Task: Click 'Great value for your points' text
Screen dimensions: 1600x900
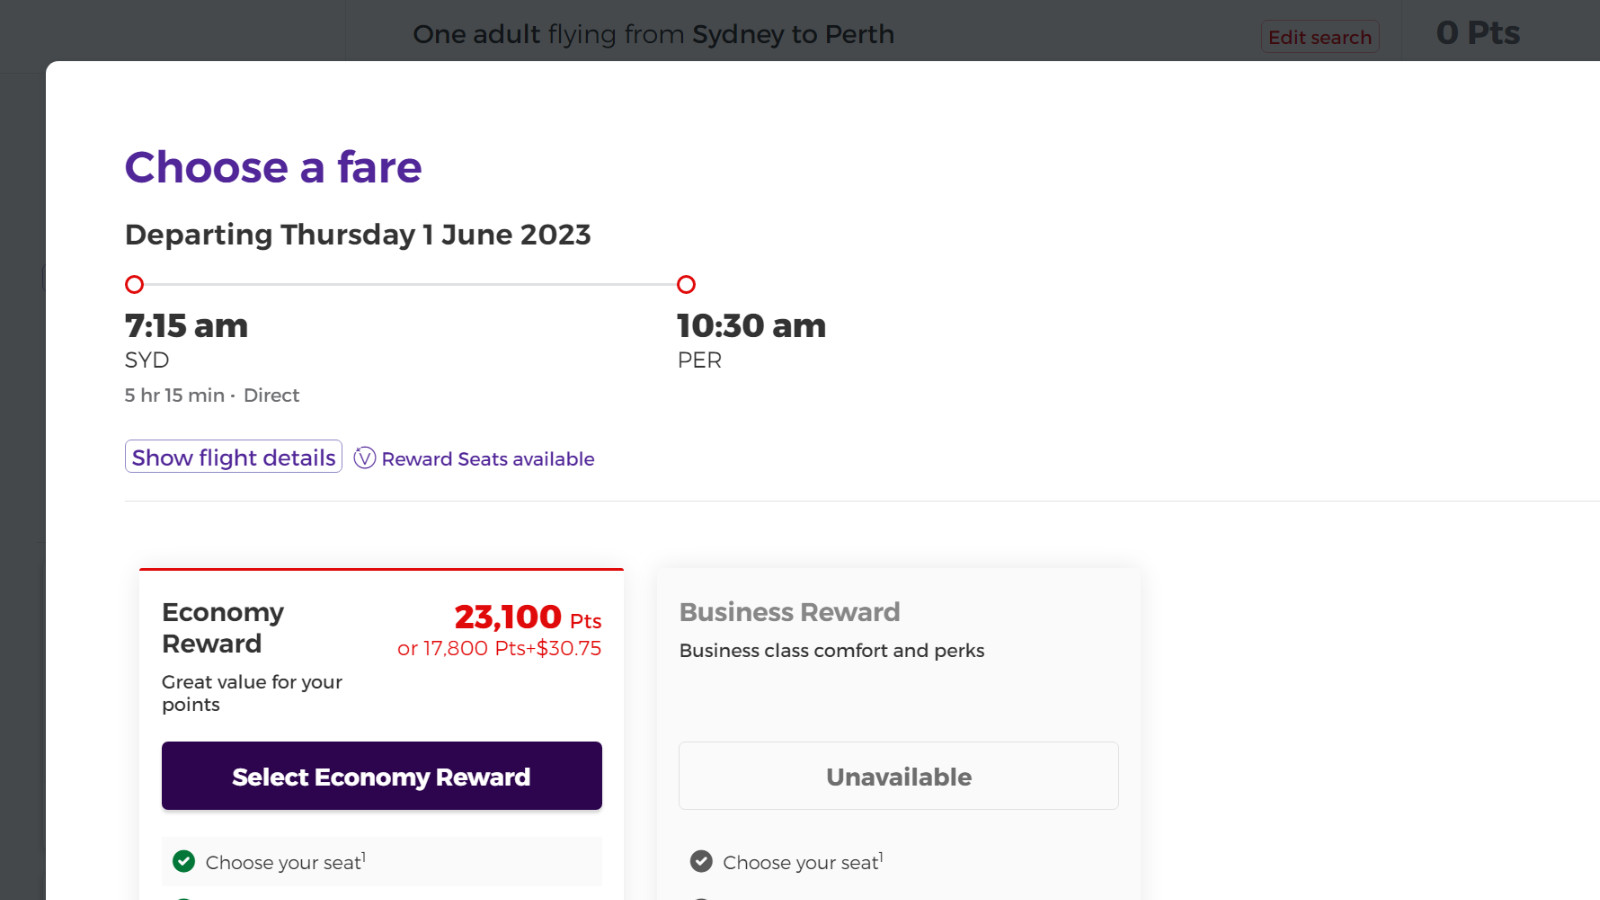Action: 252,693
